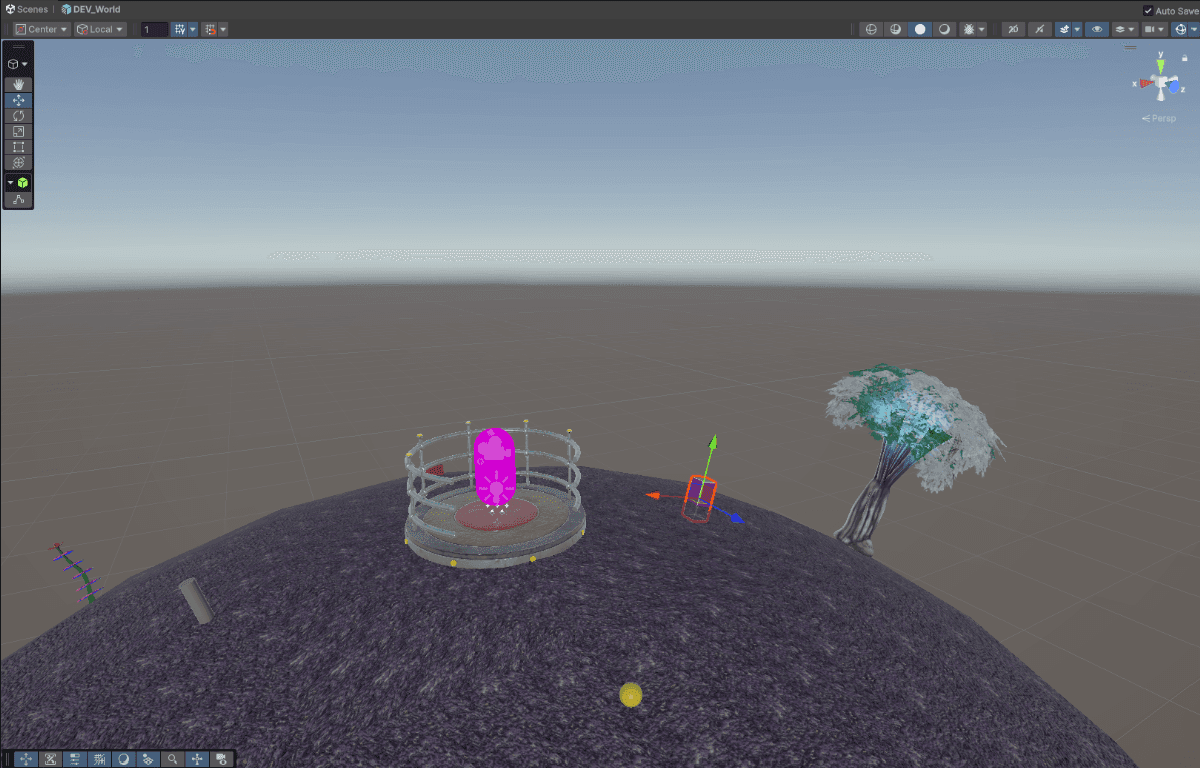Select the Move tool in the toolbar
The height and width of the screenshot is (768, 1200).
[x=18, y=100]
